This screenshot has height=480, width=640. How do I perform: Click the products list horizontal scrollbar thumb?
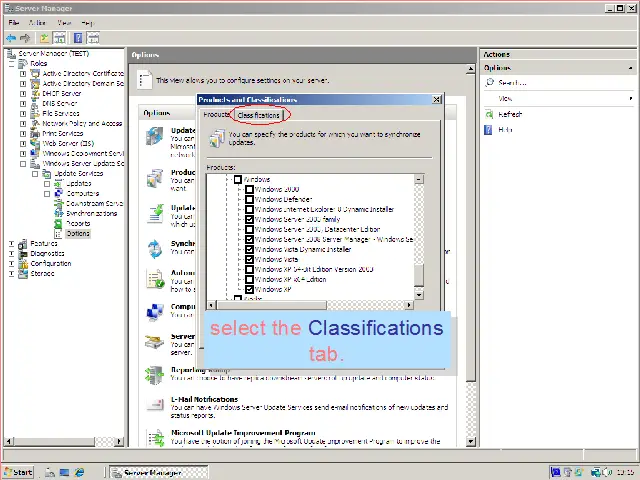pos(271,305)
